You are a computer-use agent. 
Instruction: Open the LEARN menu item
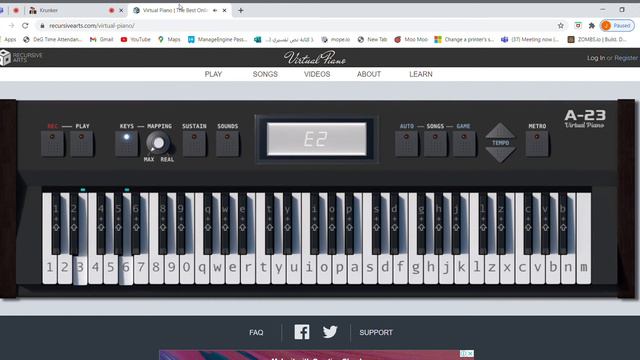click(x=421, y=74)
